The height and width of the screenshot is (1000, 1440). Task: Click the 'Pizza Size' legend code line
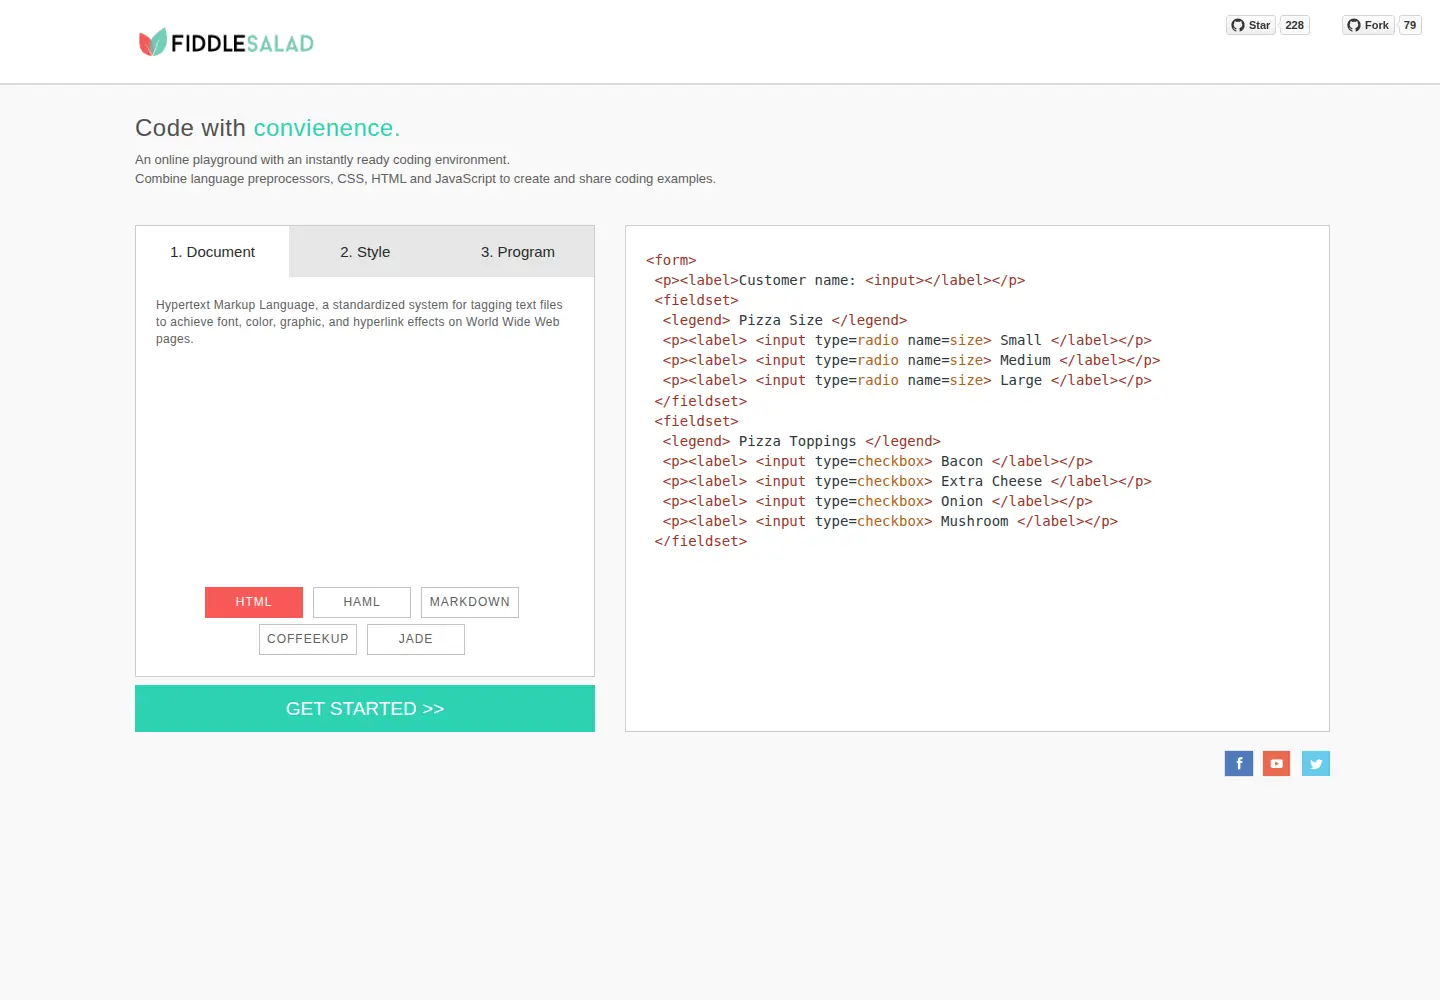(x=785, y=320)
